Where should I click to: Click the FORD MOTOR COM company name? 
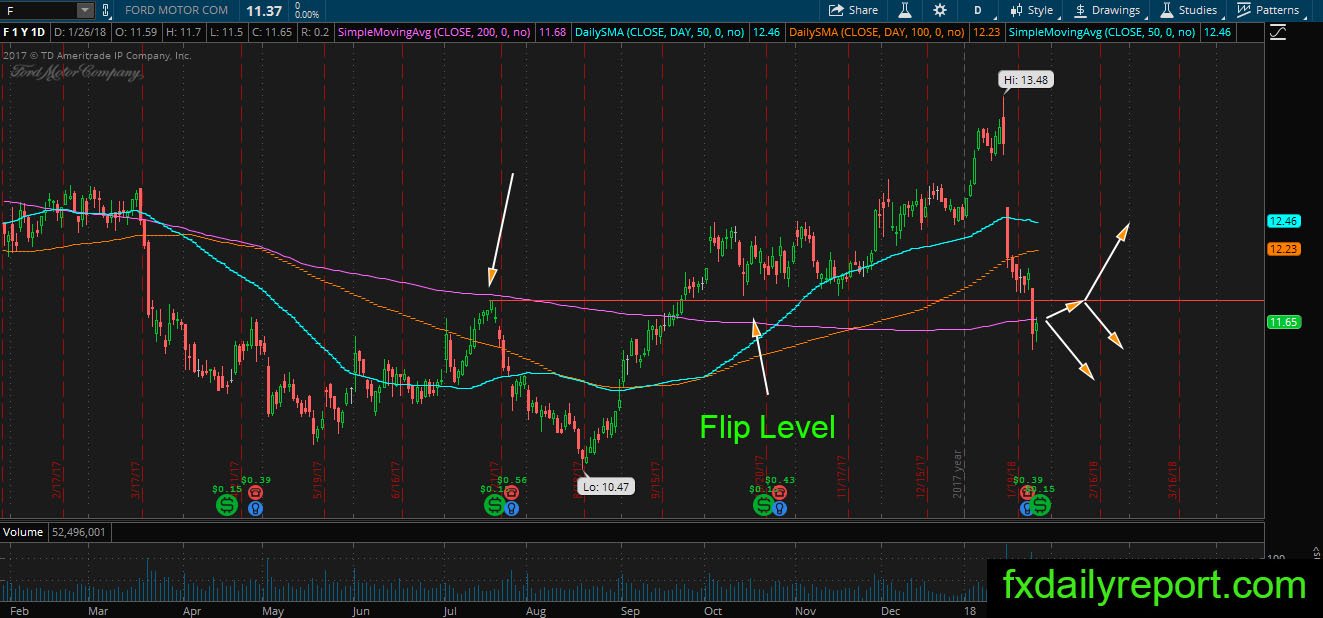(x=176, y=10)
